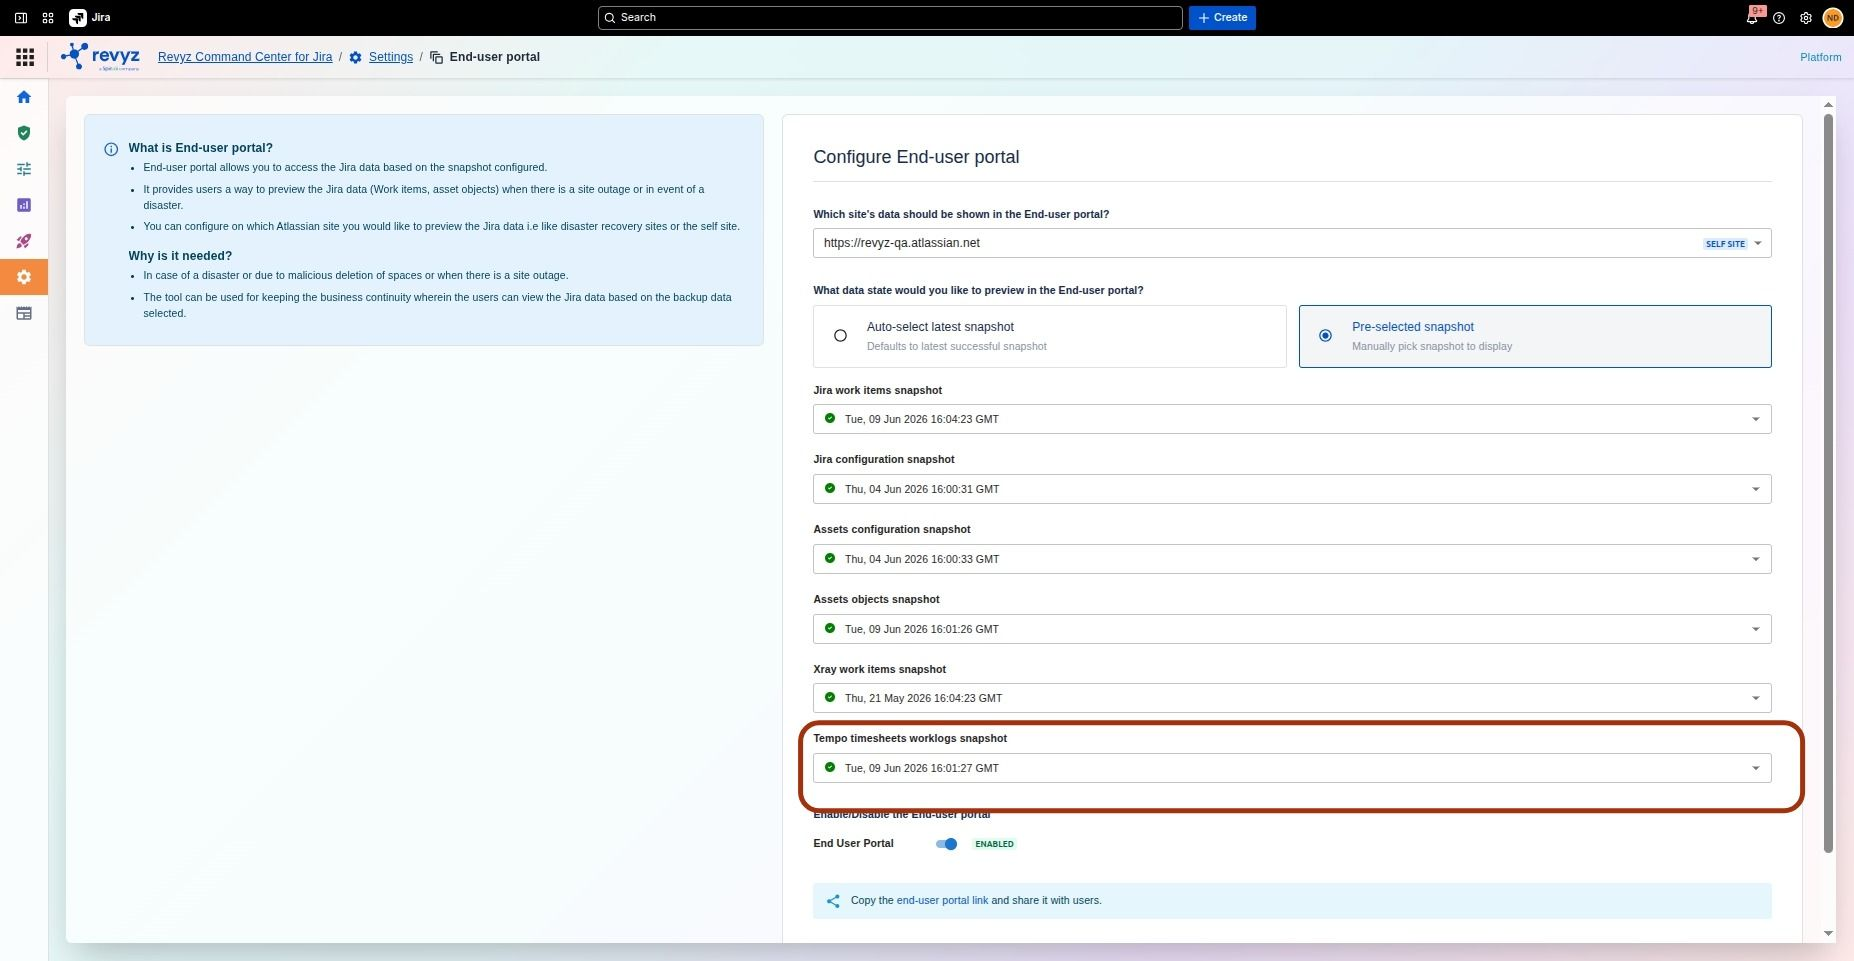
Task: Select the highlighted settings gear in sidebar
Action: tap(24, 277)
